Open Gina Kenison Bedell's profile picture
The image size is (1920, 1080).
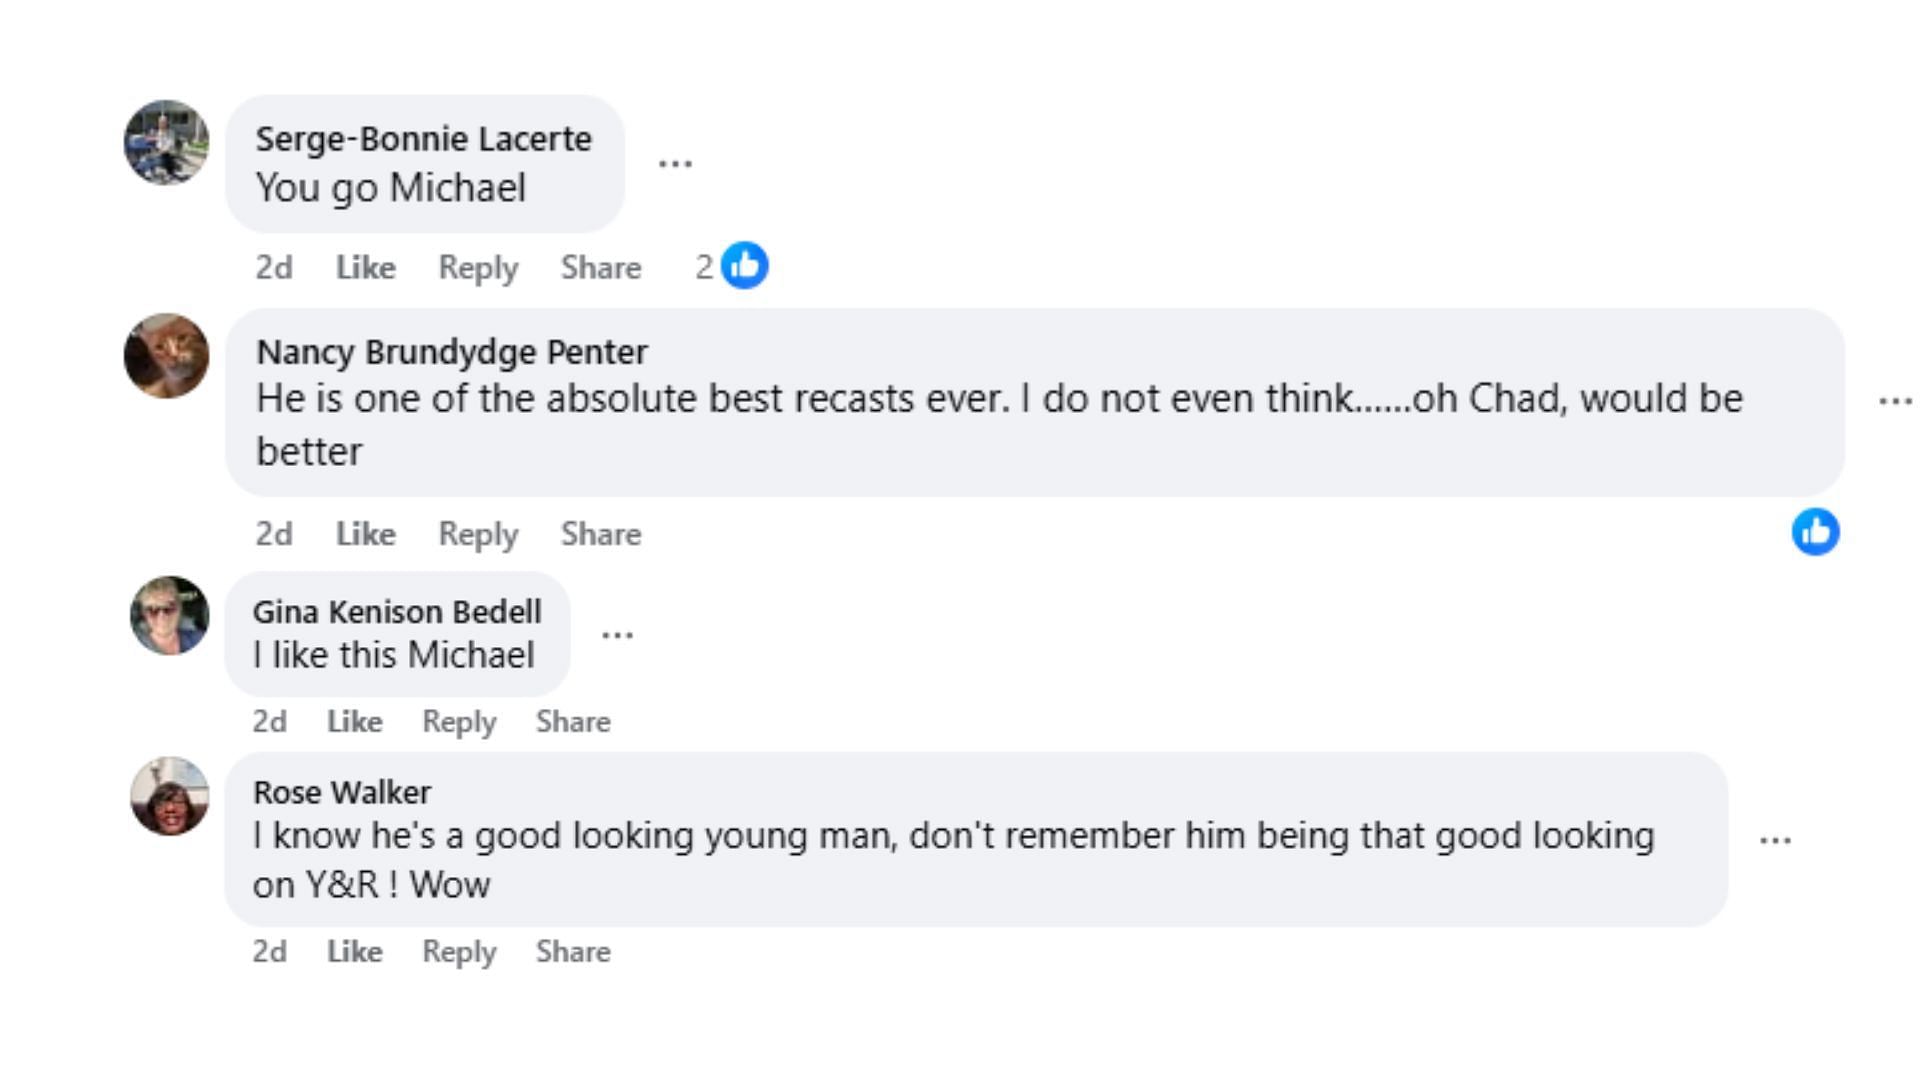pos(169,616)
